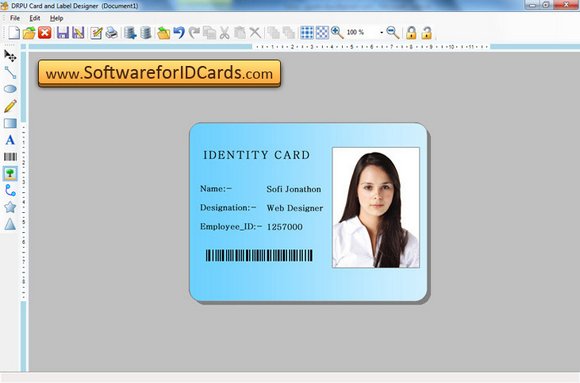Viewport: 580px width, 383px height.
Task: Open the Help menu
Action: tap(57, 18)
